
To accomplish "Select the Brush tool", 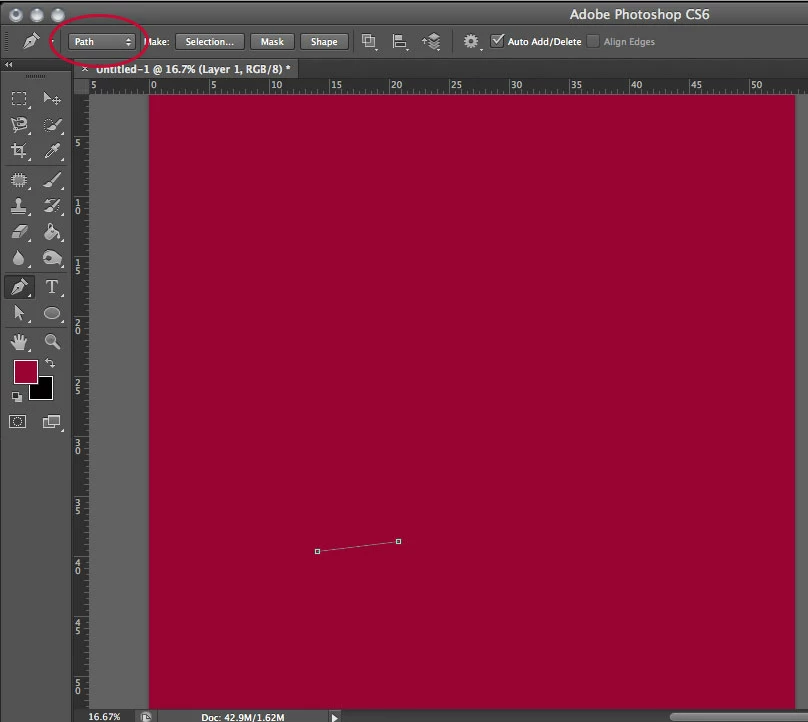I will [52, 180].
